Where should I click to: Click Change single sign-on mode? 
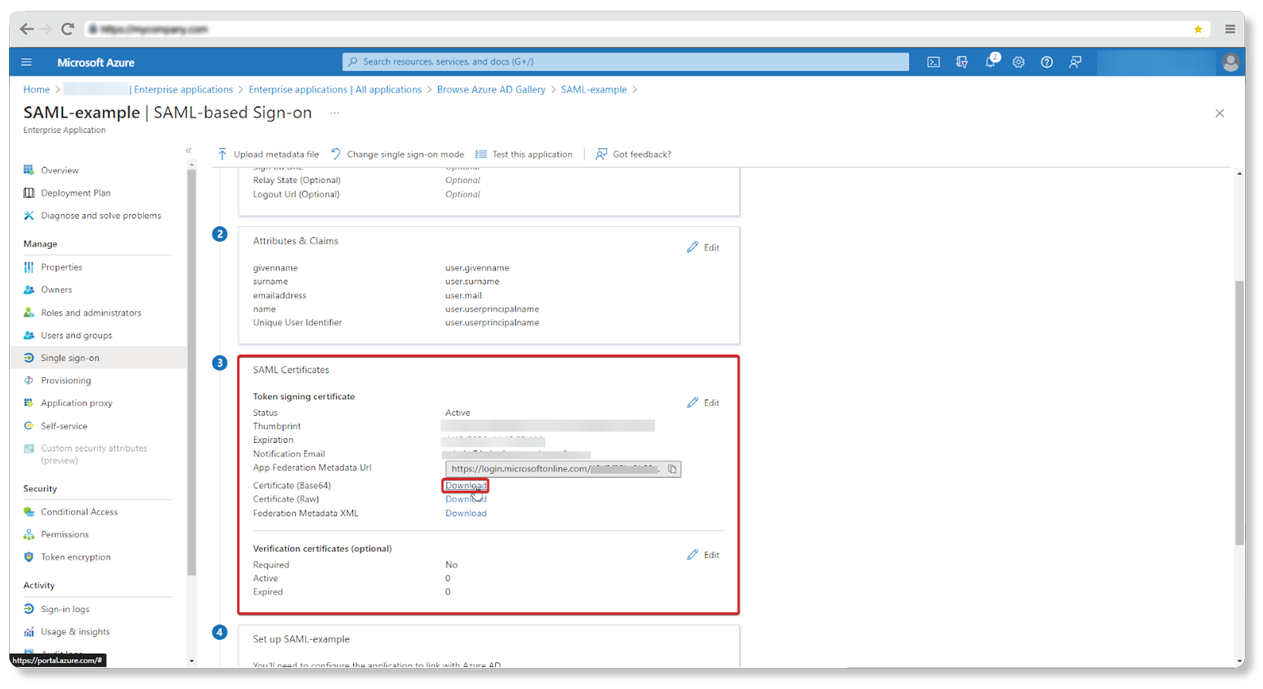[x=397, y=154]
